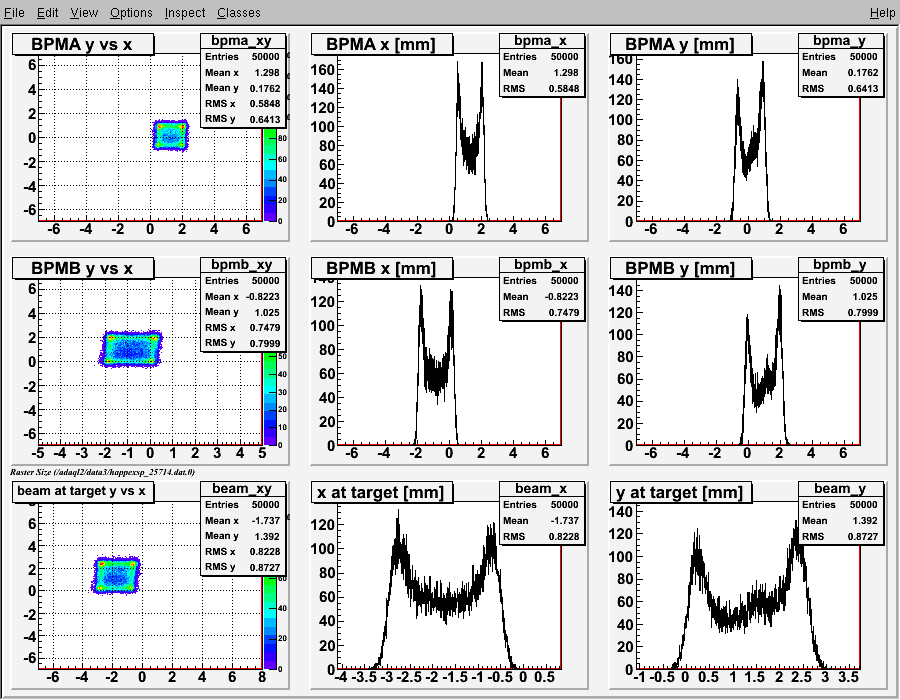
Task: Click RMS value 0.5848 in bpma_x stats
Action: click(564, 88)
